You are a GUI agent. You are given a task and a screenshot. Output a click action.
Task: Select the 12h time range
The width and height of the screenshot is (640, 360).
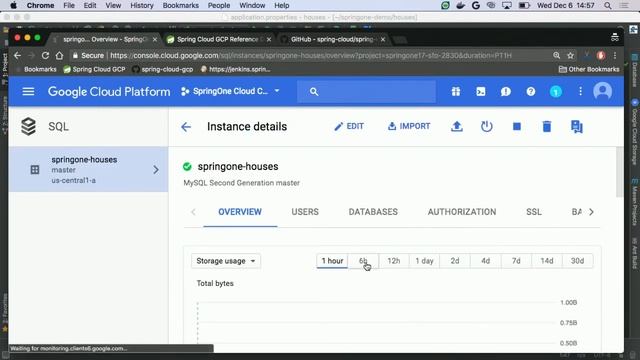click(393, 261)
